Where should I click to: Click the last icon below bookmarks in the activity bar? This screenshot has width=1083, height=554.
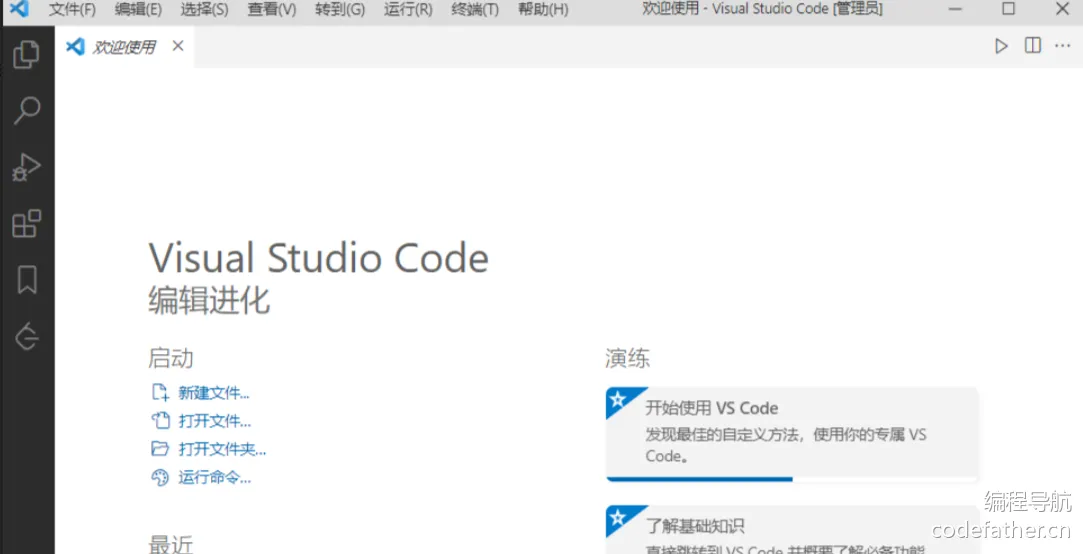pos(27,336)
